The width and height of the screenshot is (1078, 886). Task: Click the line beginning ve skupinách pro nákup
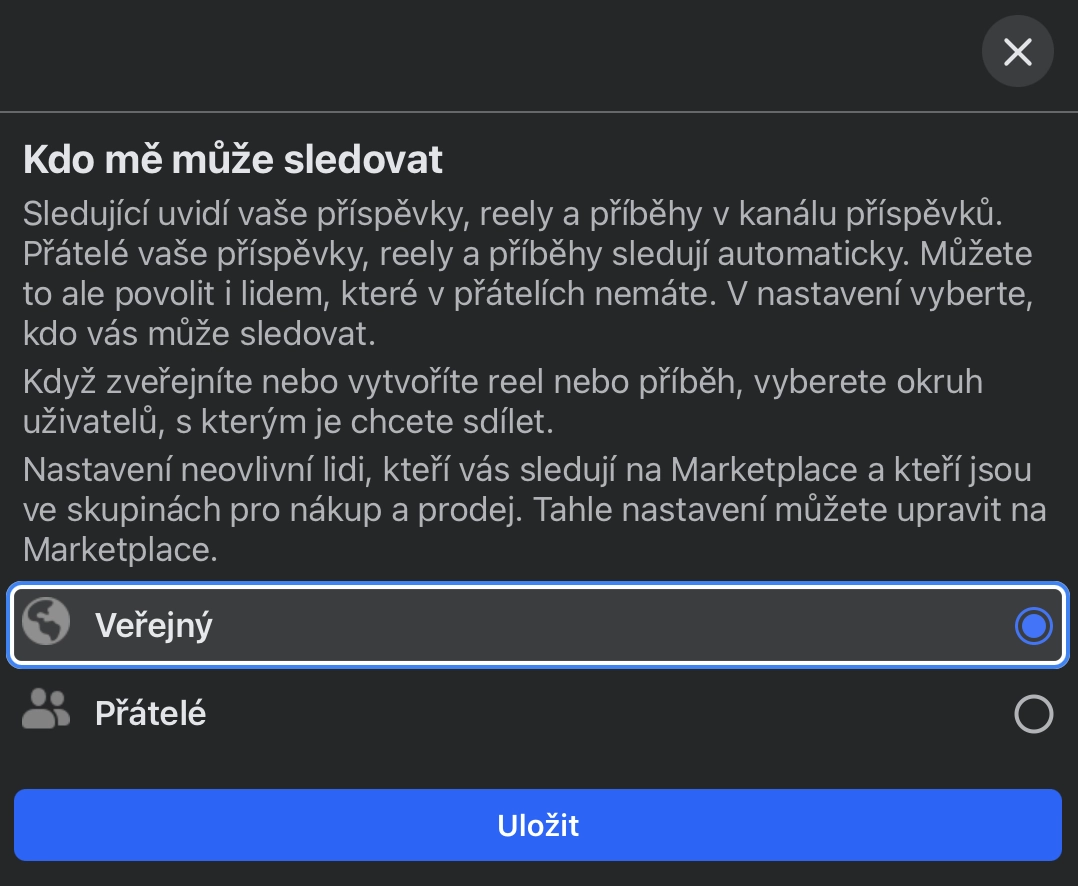click(x=534, y=510)
